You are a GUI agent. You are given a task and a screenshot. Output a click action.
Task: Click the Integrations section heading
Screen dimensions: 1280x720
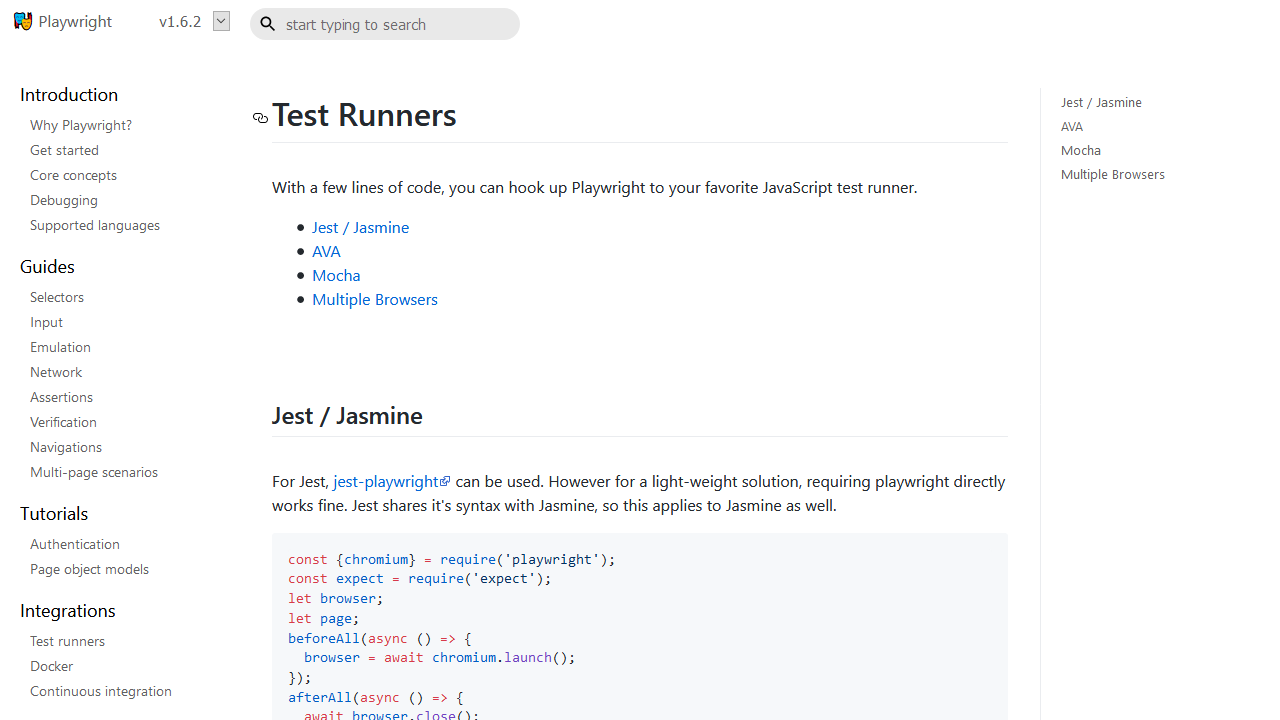[68, 610]
